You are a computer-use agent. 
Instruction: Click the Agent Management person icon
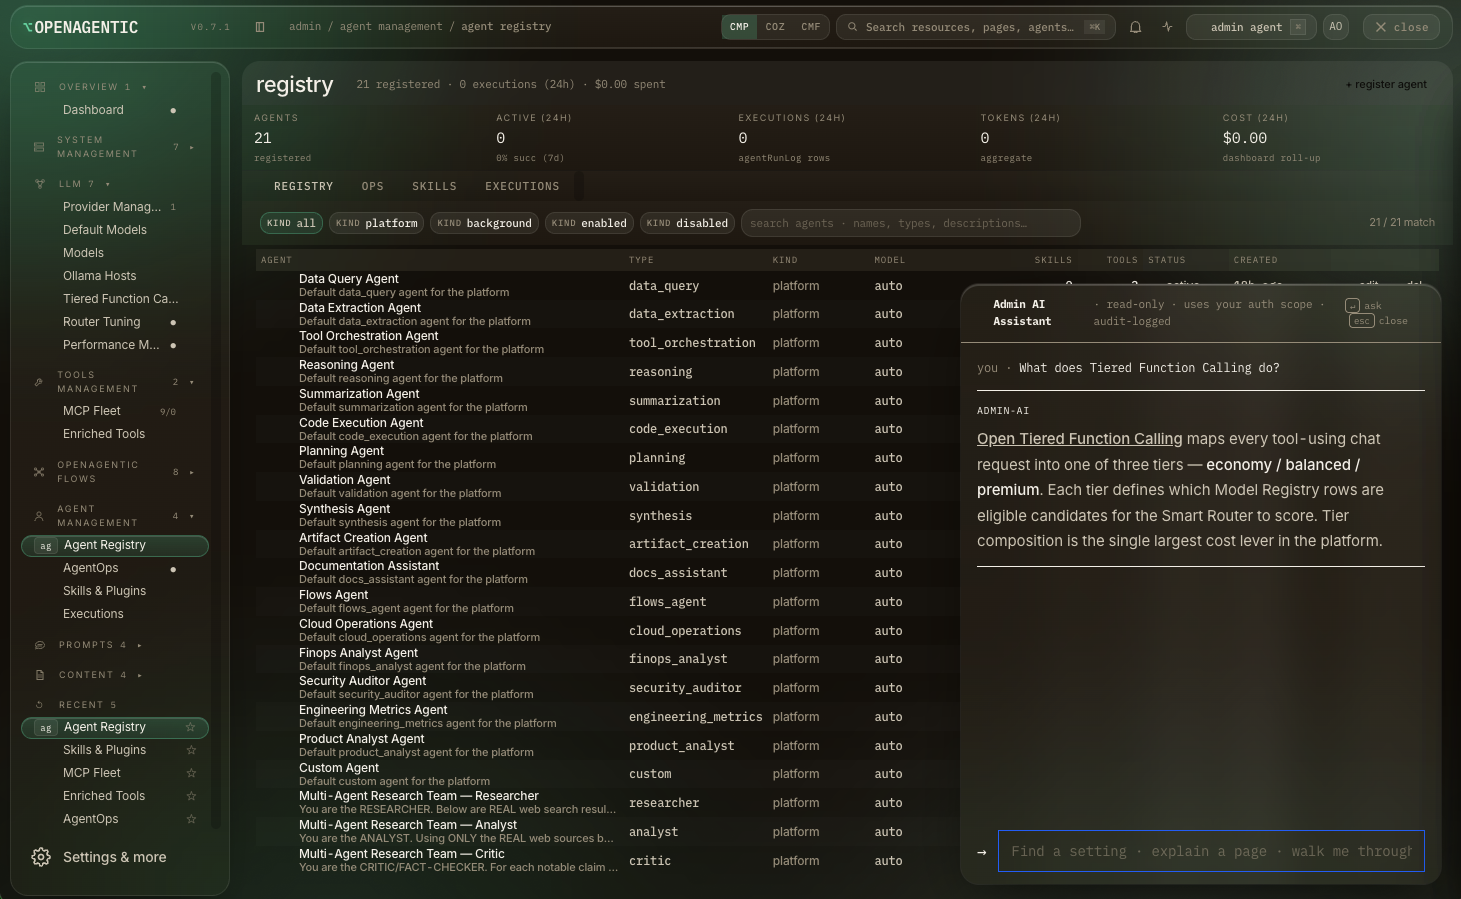39,516
